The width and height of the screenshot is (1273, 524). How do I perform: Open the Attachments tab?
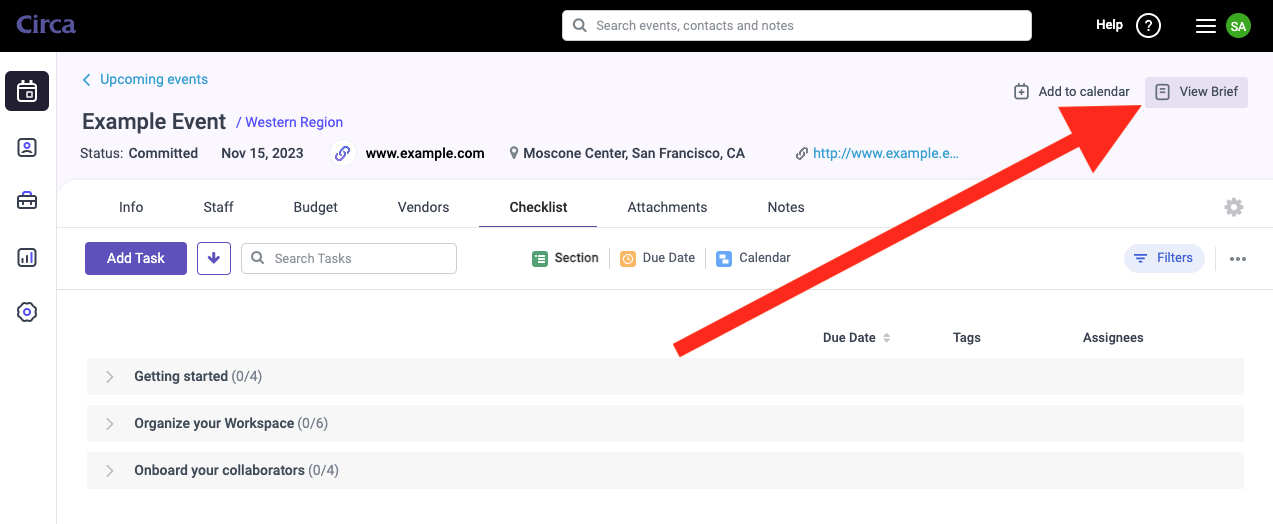point(667,207)
